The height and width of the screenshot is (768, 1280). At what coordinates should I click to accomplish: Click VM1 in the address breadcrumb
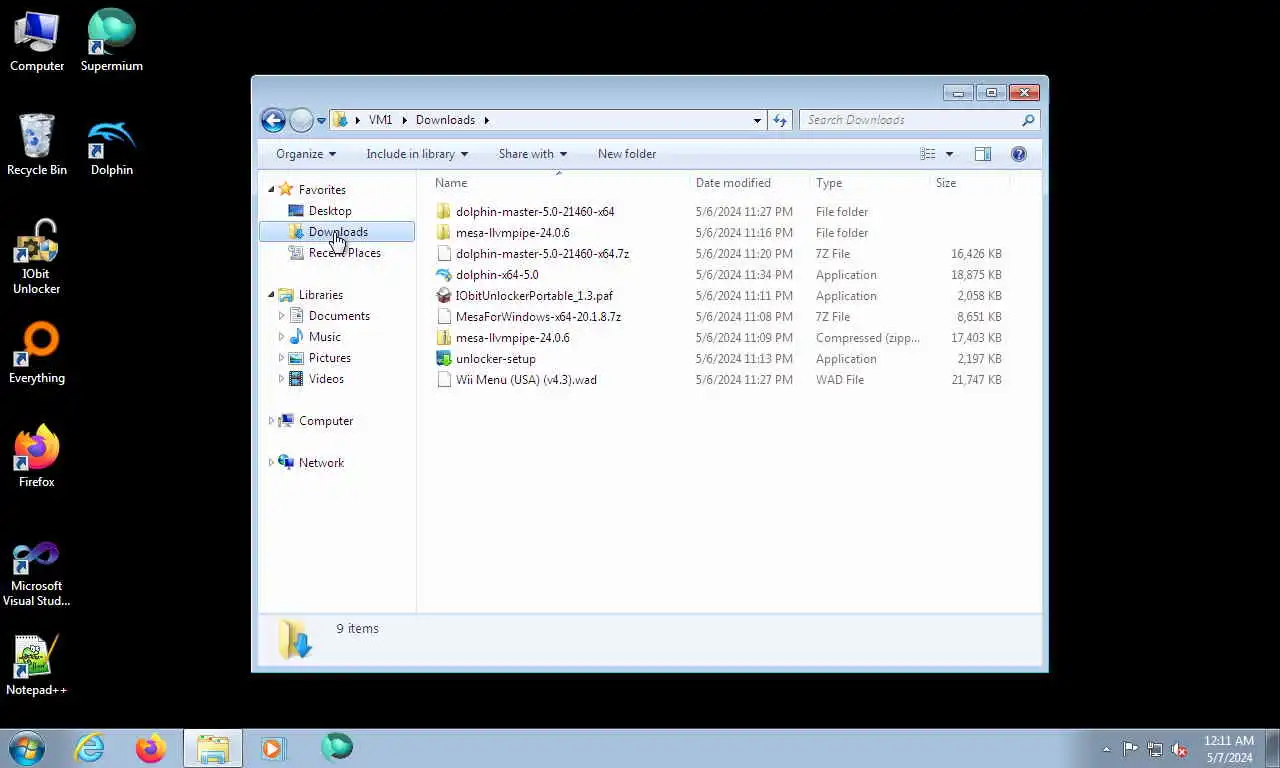tap(380, 120)
